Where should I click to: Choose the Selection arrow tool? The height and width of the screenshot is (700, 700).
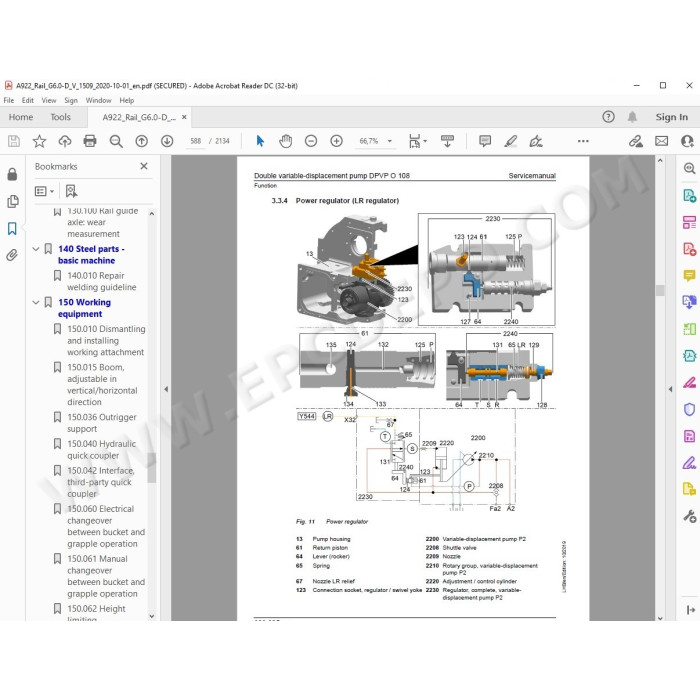pyautogui.click(x=260, y=142)
